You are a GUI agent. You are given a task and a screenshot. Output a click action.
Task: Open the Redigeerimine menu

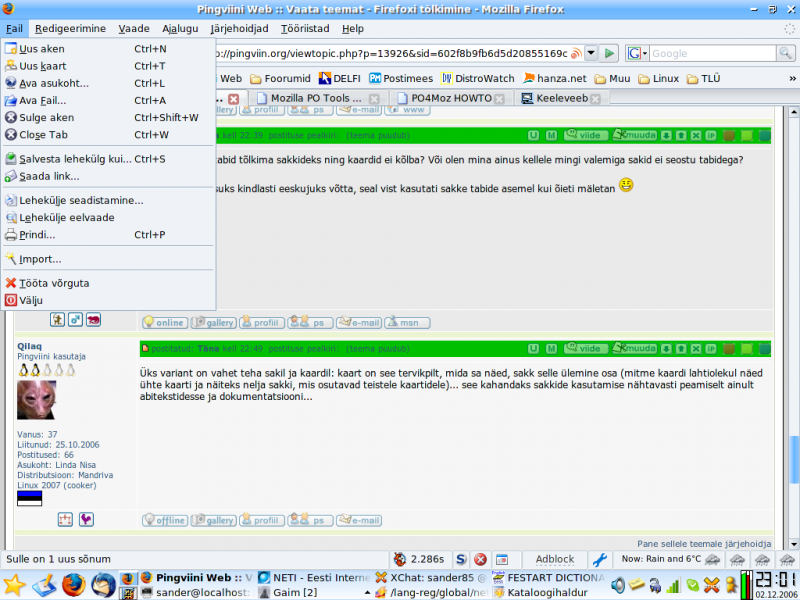[70, 29]
